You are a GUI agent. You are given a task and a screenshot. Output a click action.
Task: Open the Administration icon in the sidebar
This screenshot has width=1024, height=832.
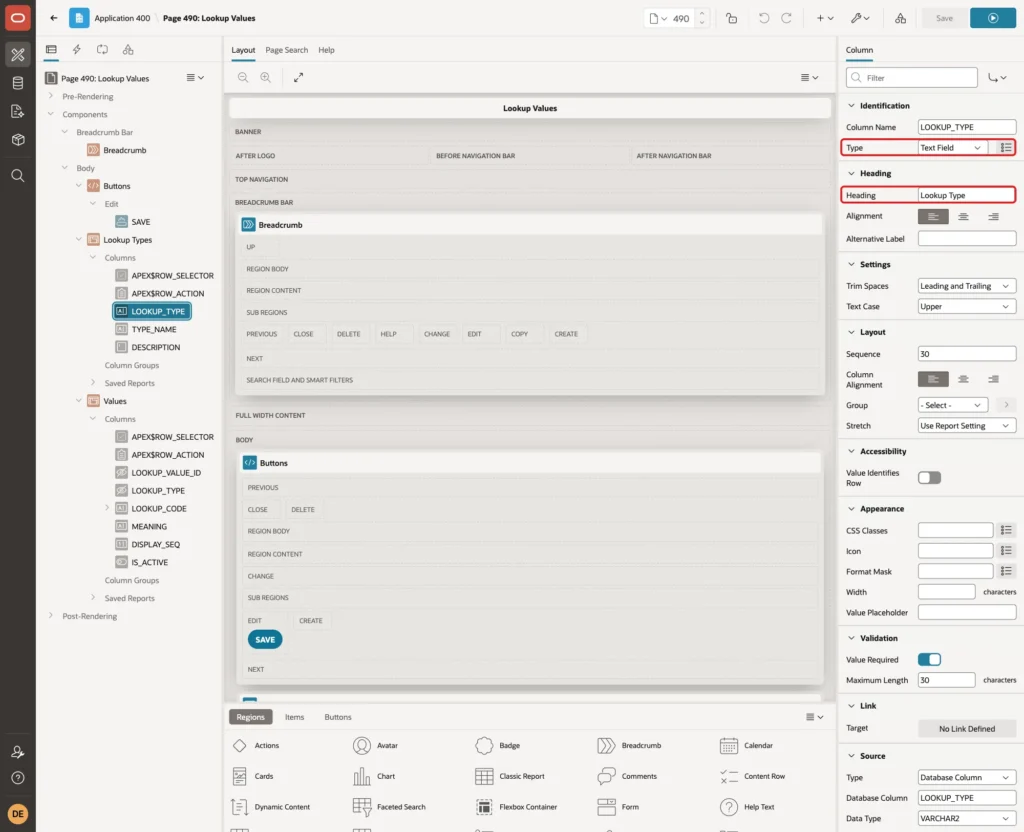click(18, 752)
